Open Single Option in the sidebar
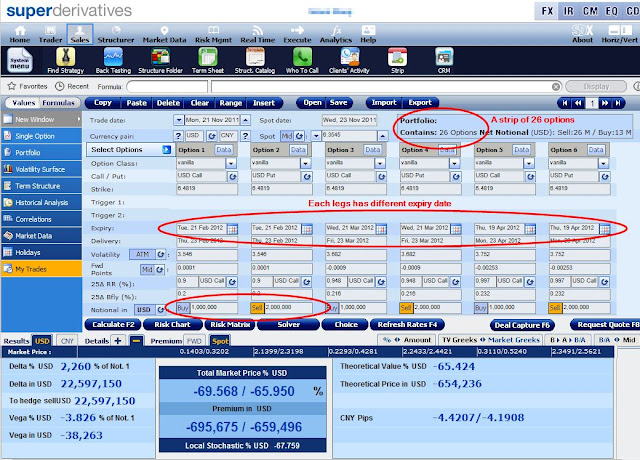This screenshot has width=640, height=460. click(x=41, y=136)
